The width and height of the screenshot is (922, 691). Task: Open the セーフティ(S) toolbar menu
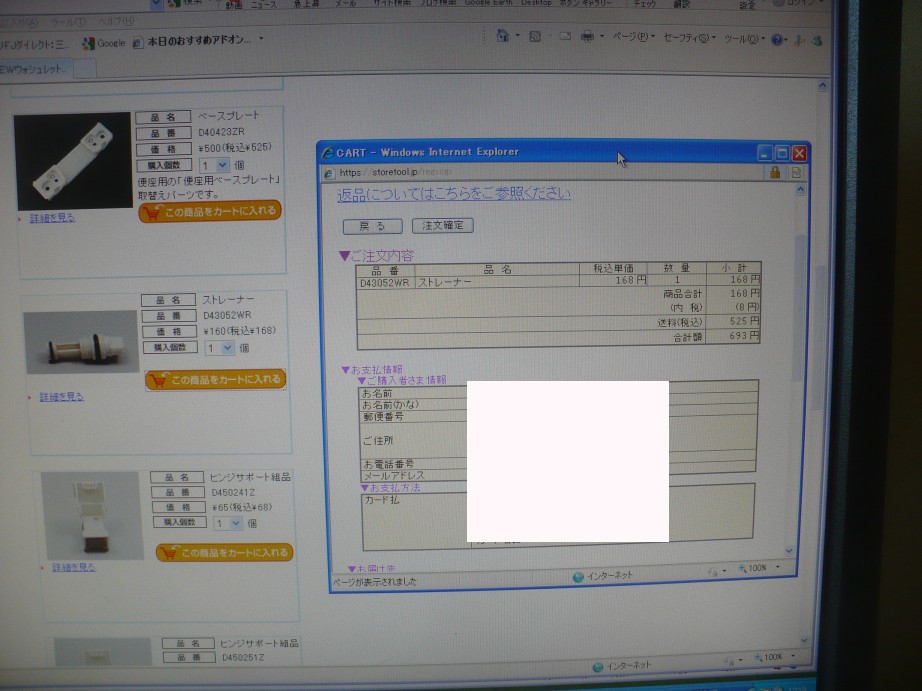pyautogui.click(x=689, y=38)
